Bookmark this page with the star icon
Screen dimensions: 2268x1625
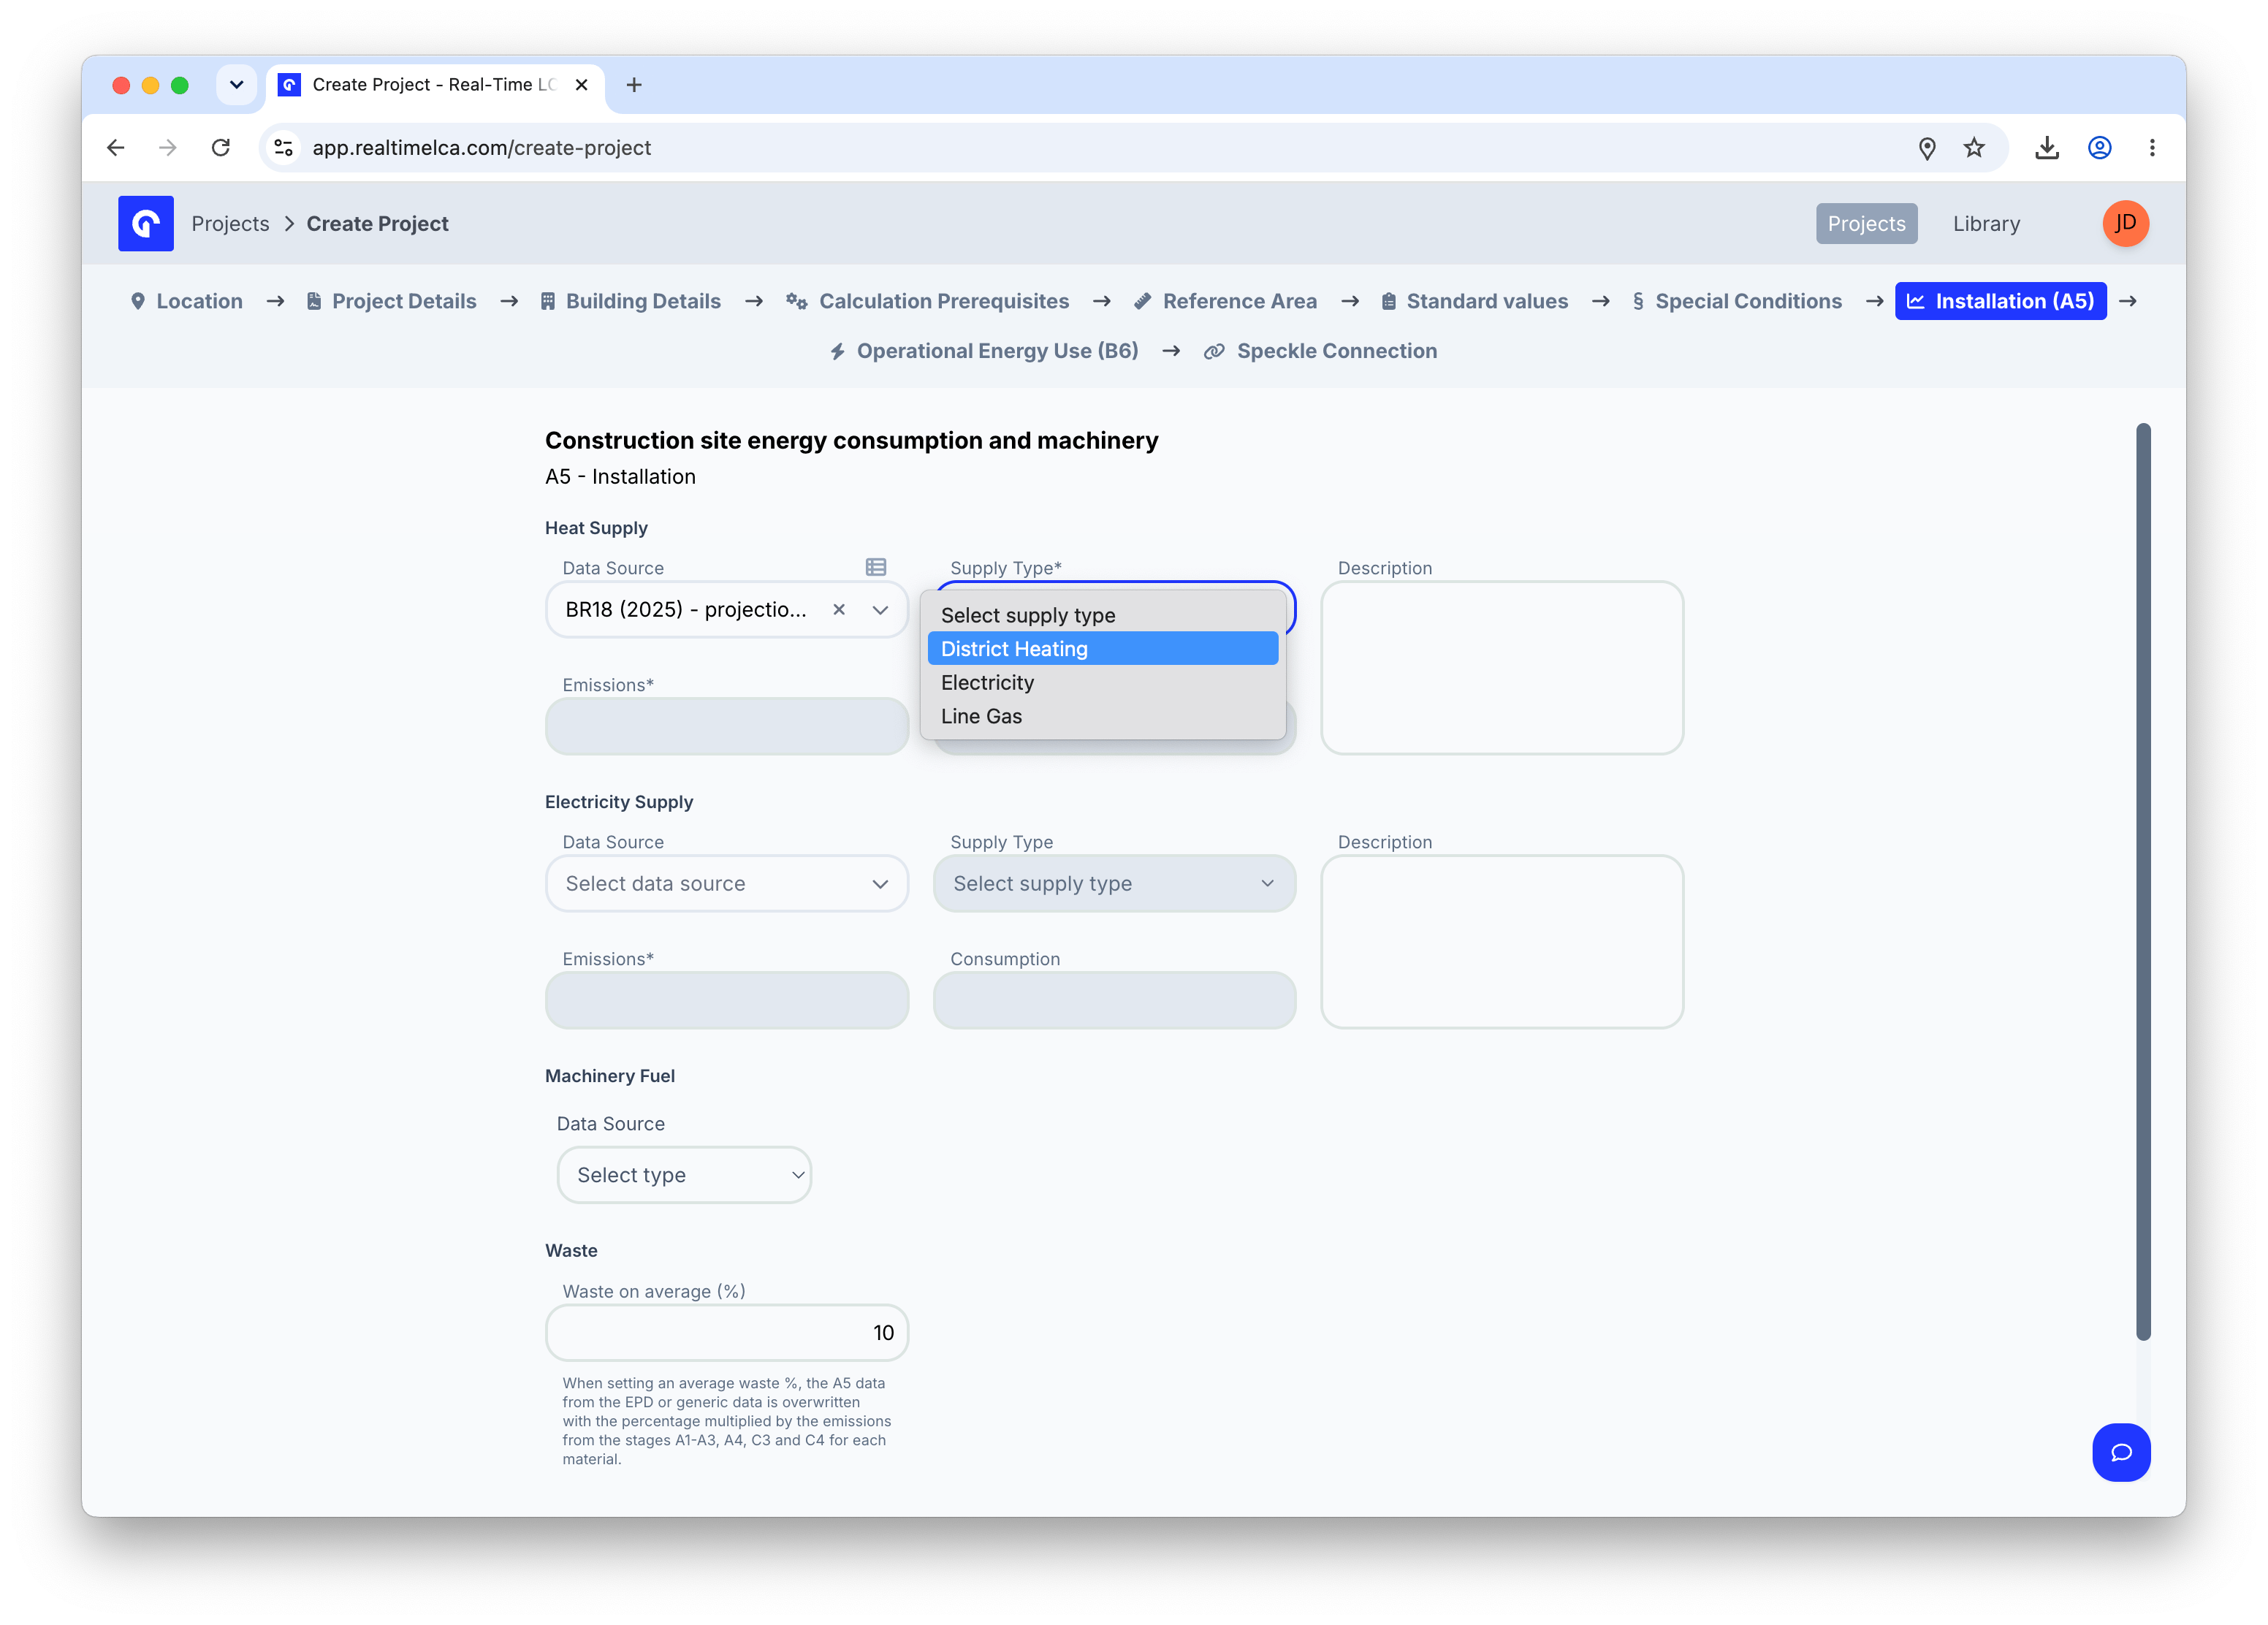[1974, 148]
